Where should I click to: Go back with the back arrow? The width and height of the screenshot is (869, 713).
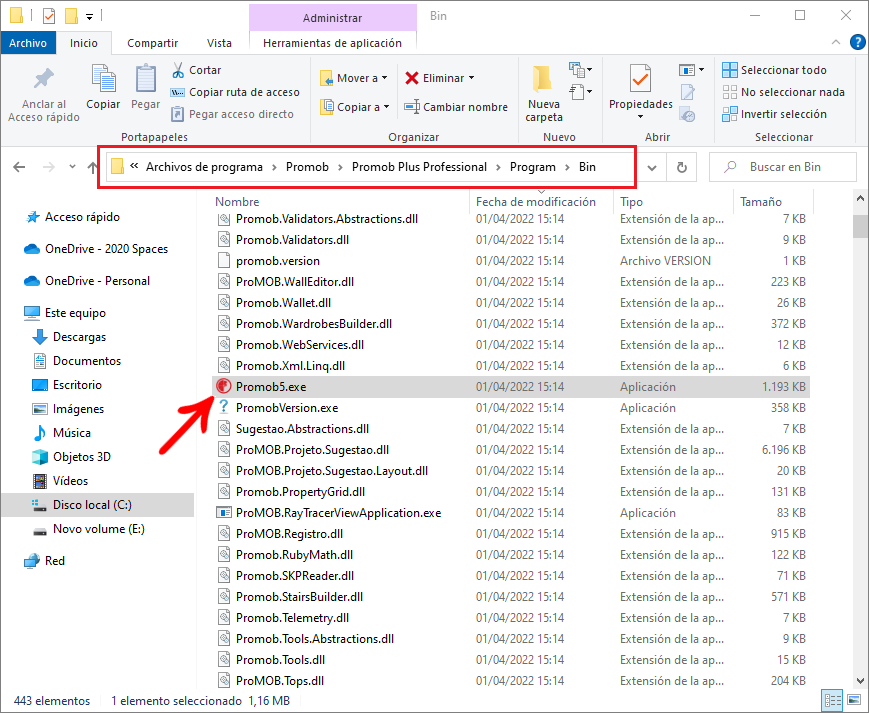[x=19, y=167]
